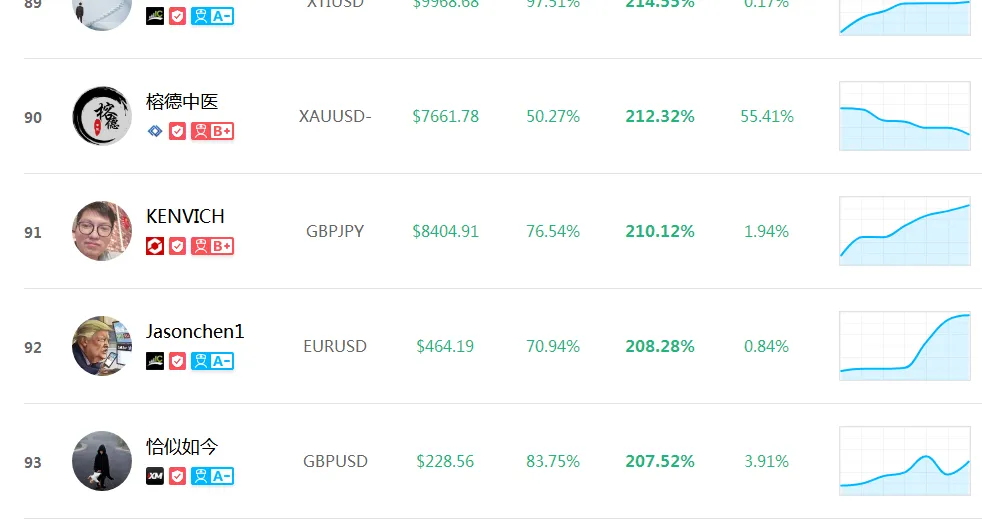Click the 榕德中医 calligraphy avatar
The height and width of the screenshot is (519, 982).
tap(102, 116)
